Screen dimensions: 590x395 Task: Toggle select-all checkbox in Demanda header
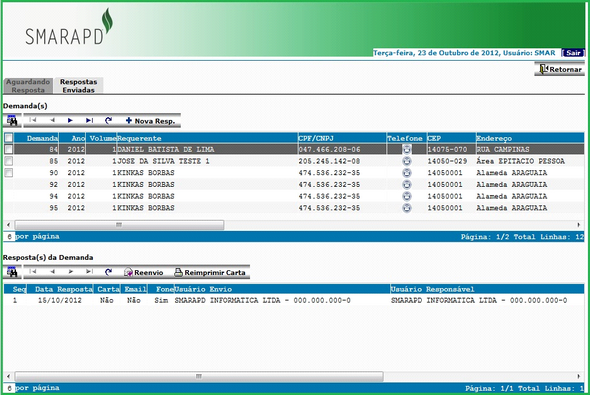pyautogui.click(x=9, y=138)
